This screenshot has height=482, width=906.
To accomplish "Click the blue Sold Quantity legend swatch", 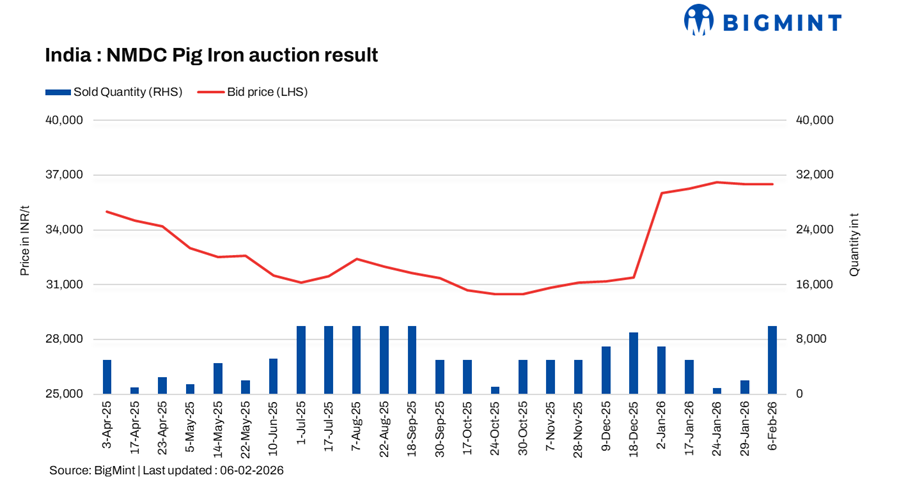I will click(58, 92).
